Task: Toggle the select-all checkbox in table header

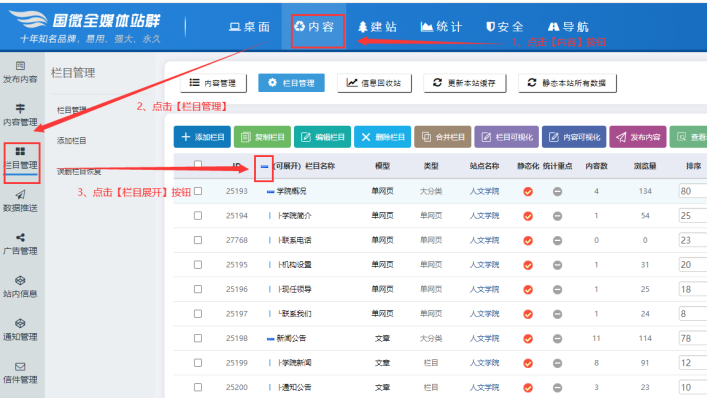Action: (x=198, y=165)
